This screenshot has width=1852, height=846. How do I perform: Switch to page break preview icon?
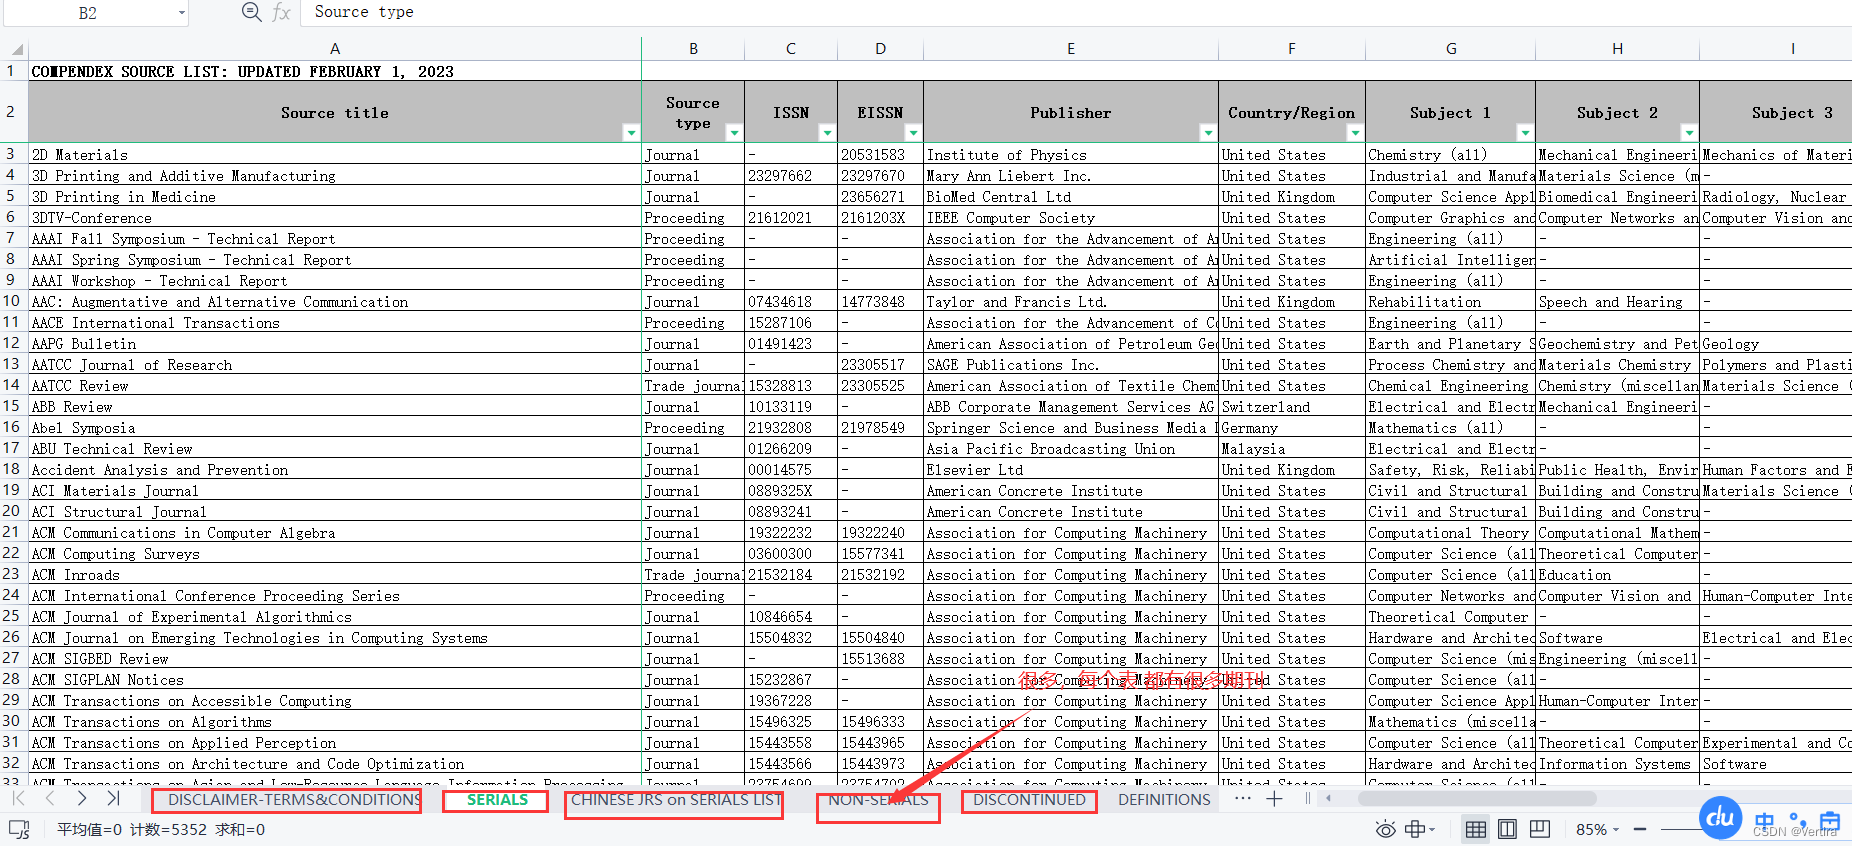point(1540,829)
